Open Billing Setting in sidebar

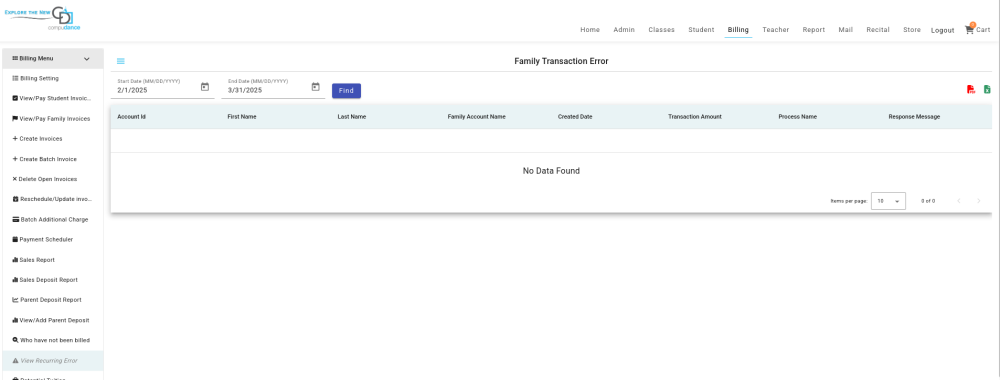53,78
